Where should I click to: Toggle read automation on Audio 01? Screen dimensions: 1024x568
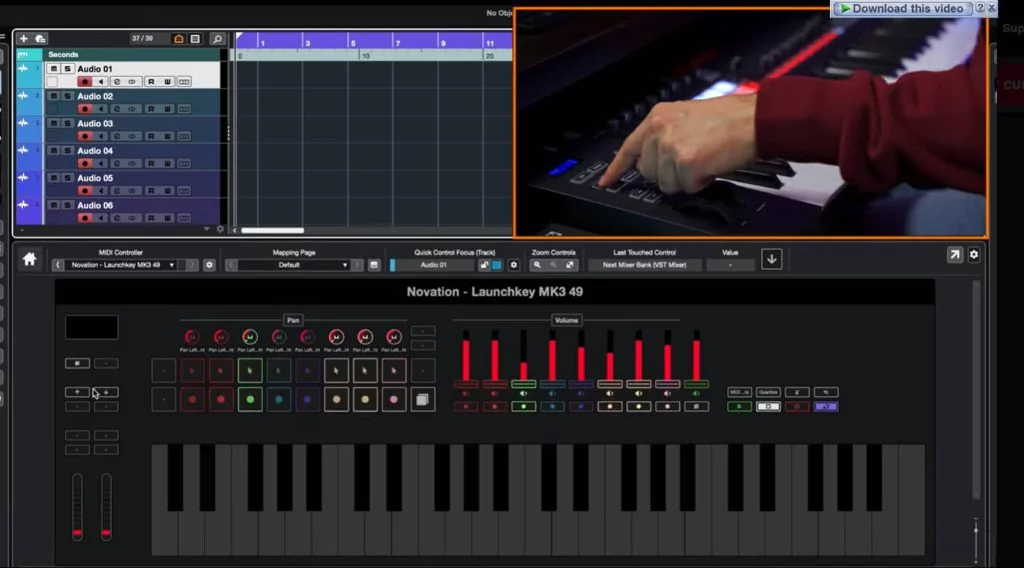click(151, 82)
